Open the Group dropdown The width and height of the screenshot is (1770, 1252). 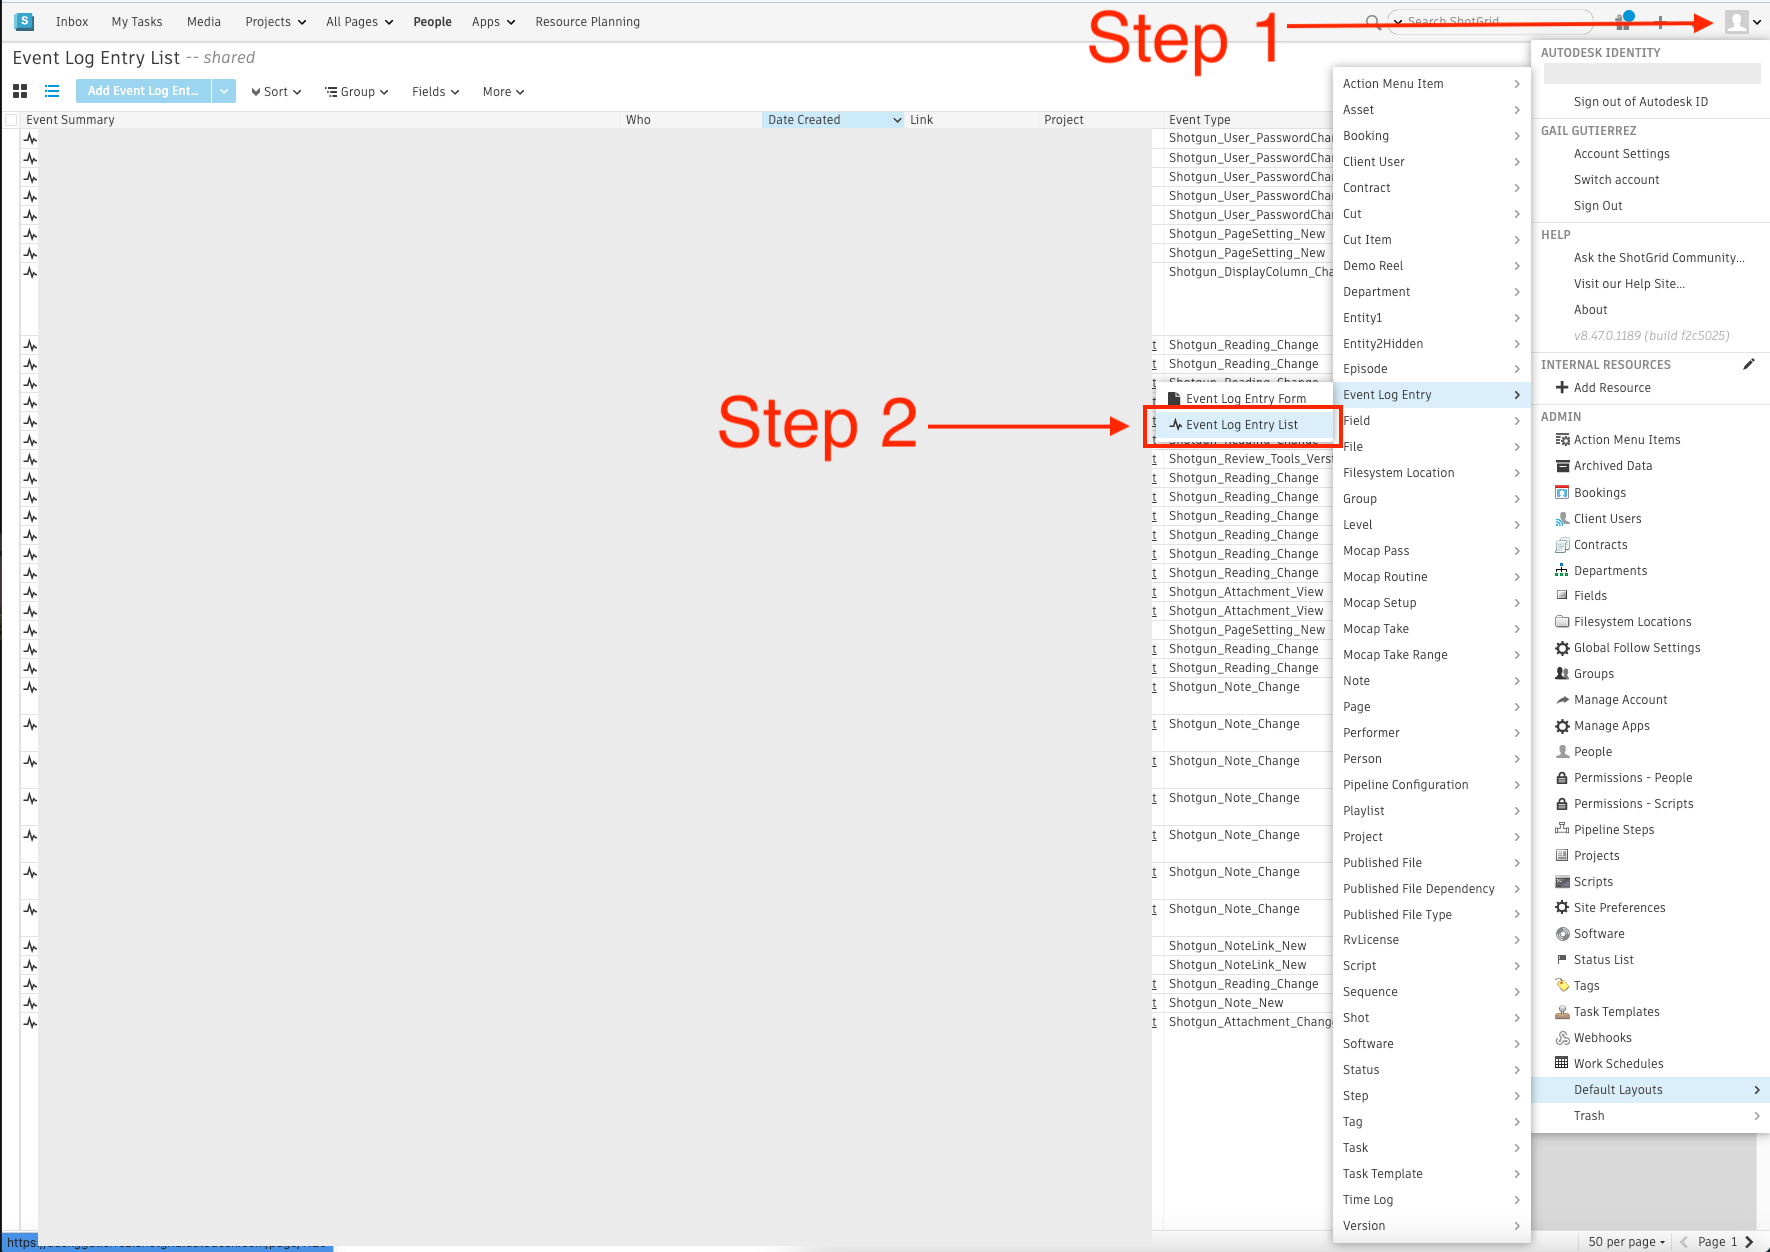coord(357,92)
